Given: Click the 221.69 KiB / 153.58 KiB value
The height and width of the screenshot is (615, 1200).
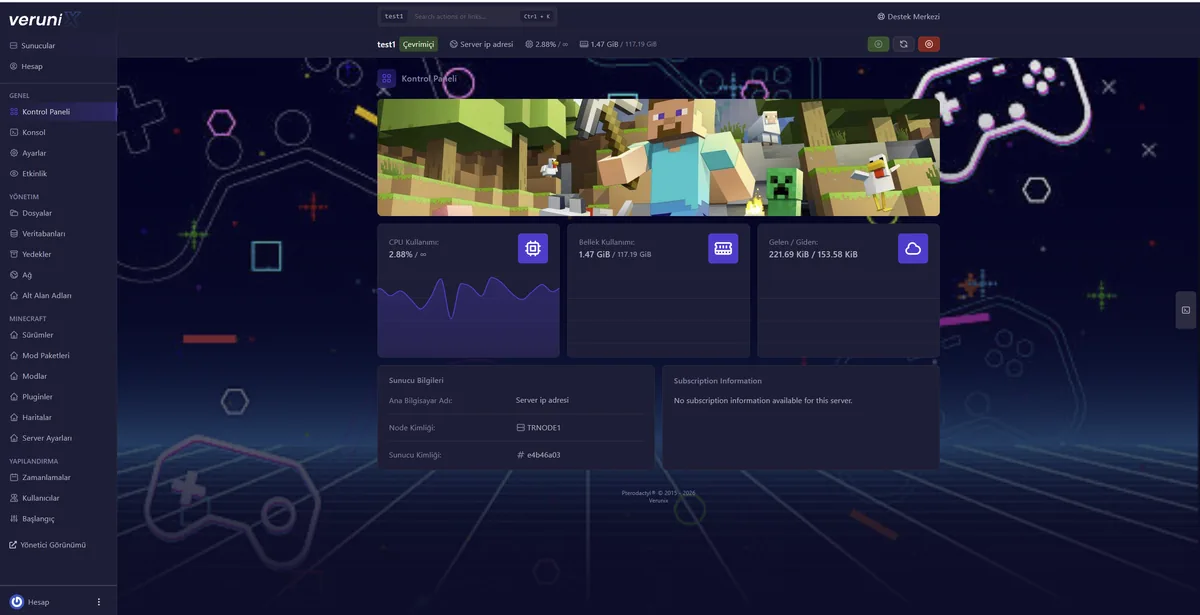Looking at the screenshot, I should [x=813, y=255].
